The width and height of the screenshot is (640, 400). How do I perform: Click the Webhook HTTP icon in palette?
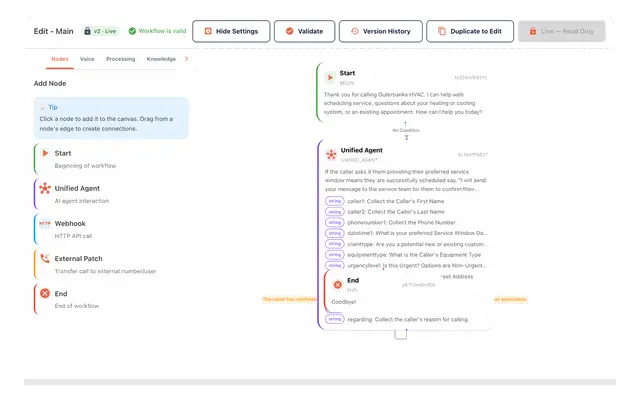point(45,223)
